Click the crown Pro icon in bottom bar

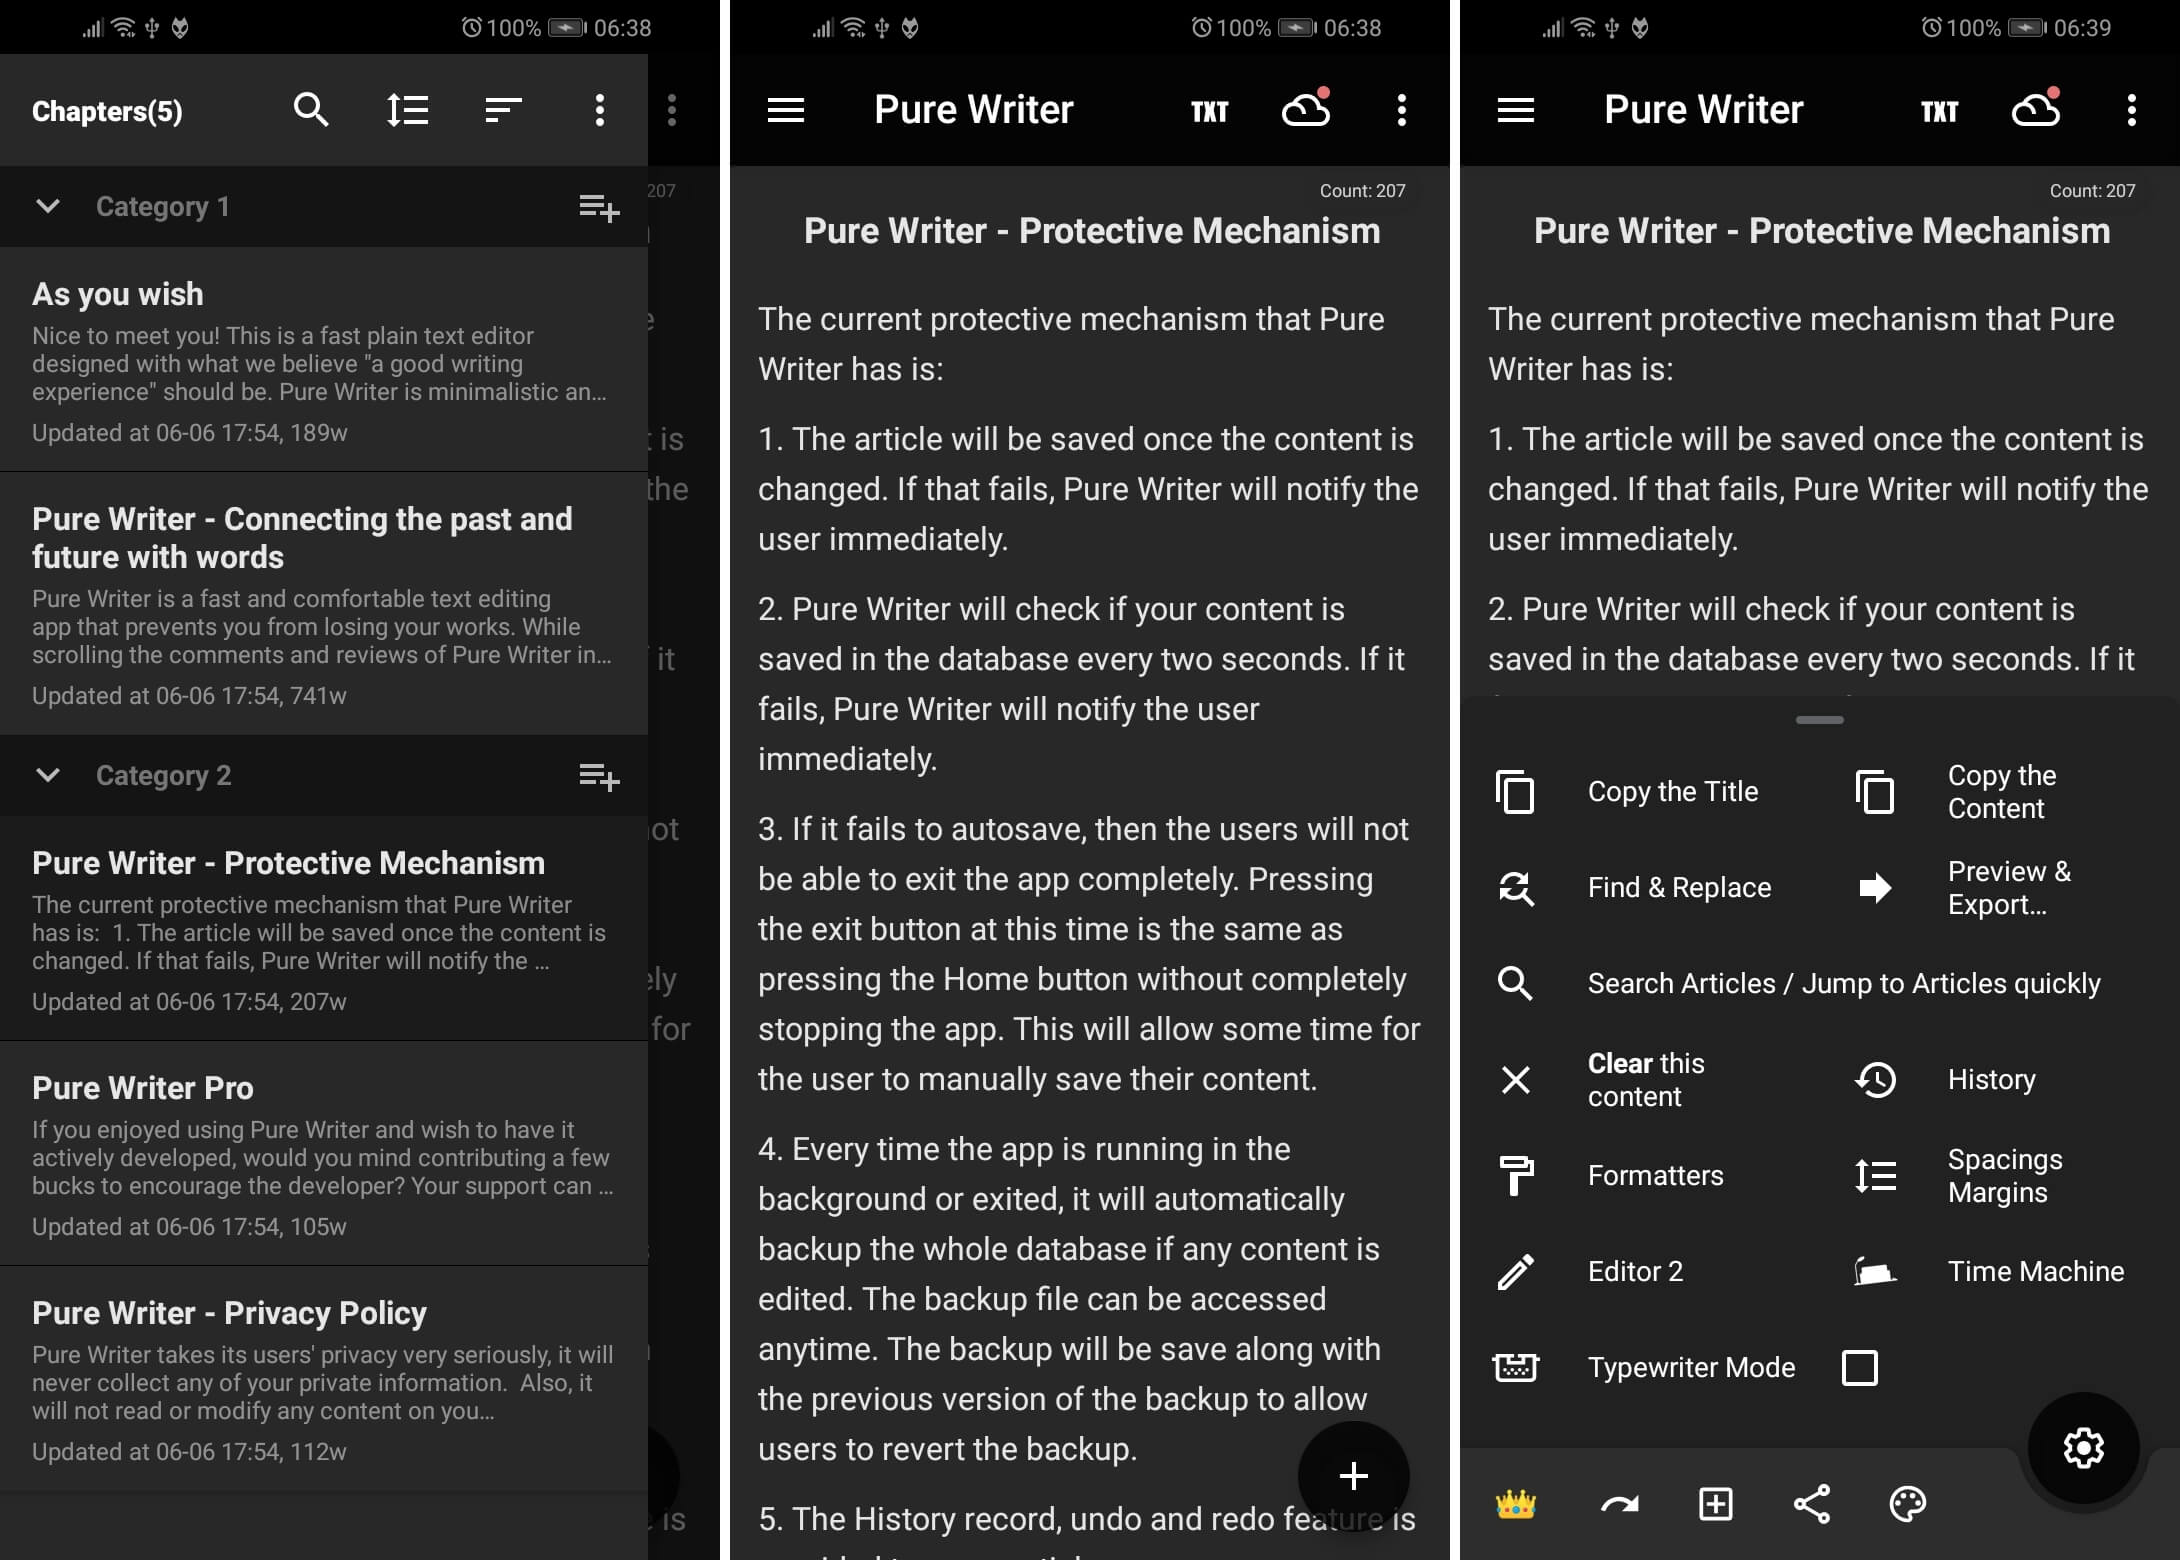1515,1503
